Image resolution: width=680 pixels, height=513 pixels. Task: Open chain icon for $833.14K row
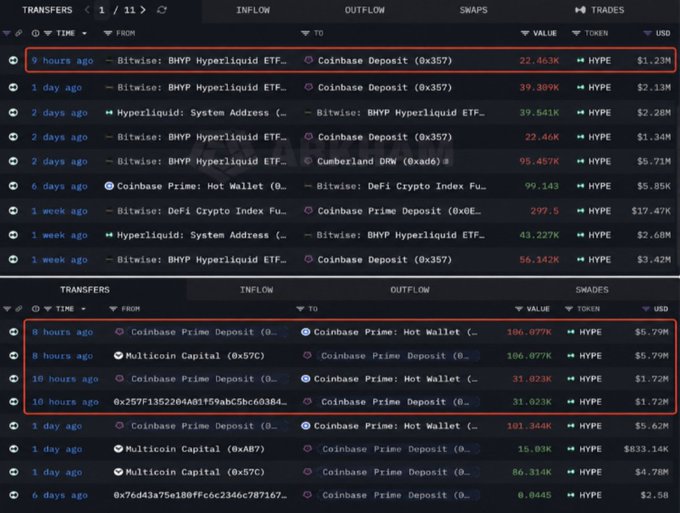pos(13,449)
